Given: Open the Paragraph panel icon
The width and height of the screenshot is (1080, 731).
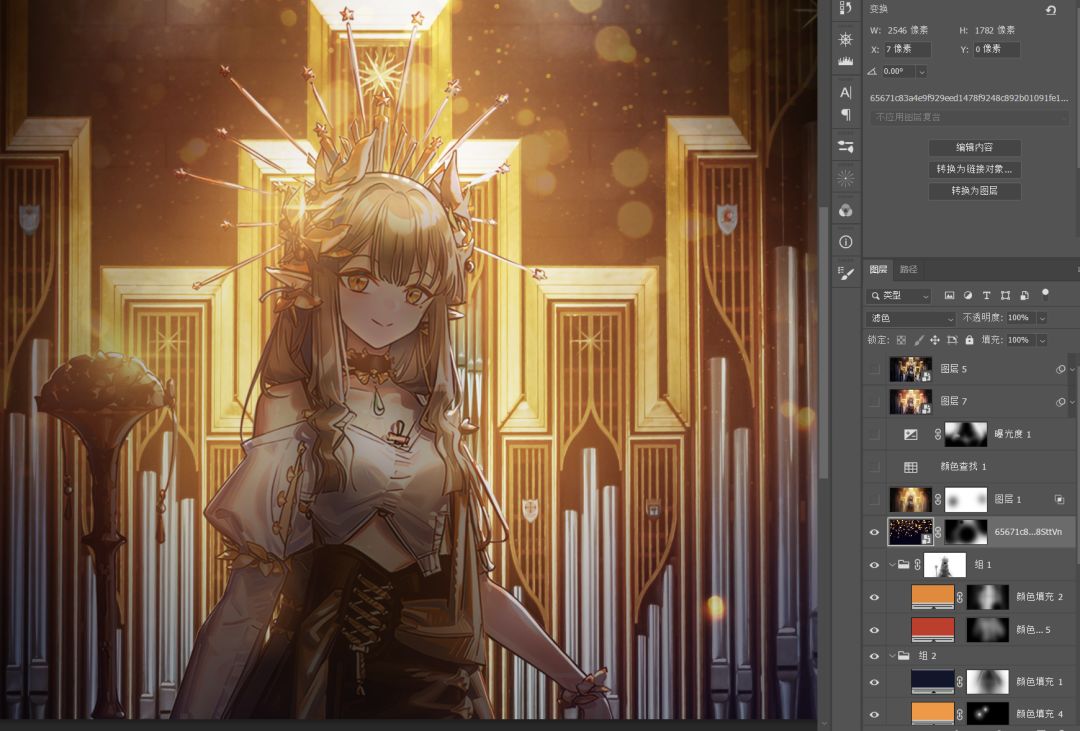Looking at the screenshot, I should 846,115.
